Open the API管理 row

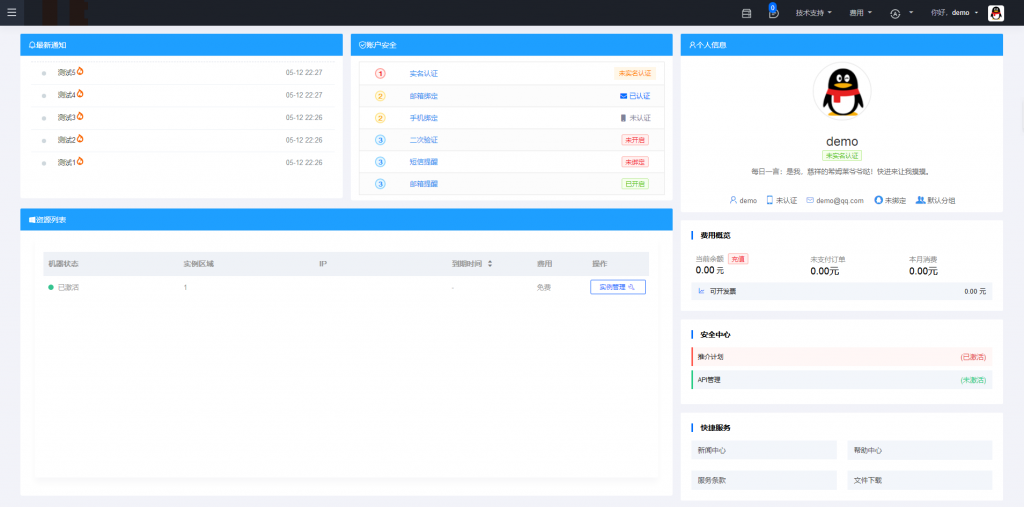(842, 380)
